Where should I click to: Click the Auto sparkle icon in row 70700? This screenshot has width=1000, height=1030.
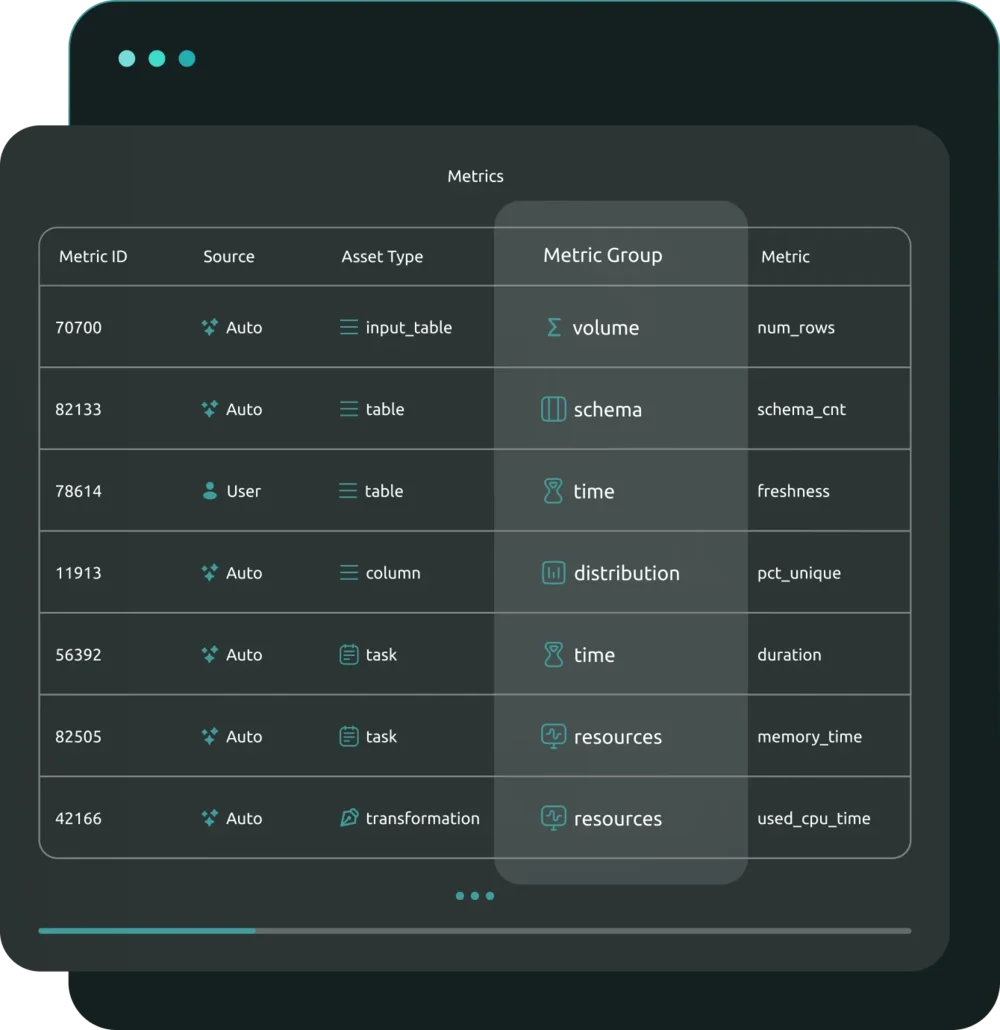tap(210, 327)
